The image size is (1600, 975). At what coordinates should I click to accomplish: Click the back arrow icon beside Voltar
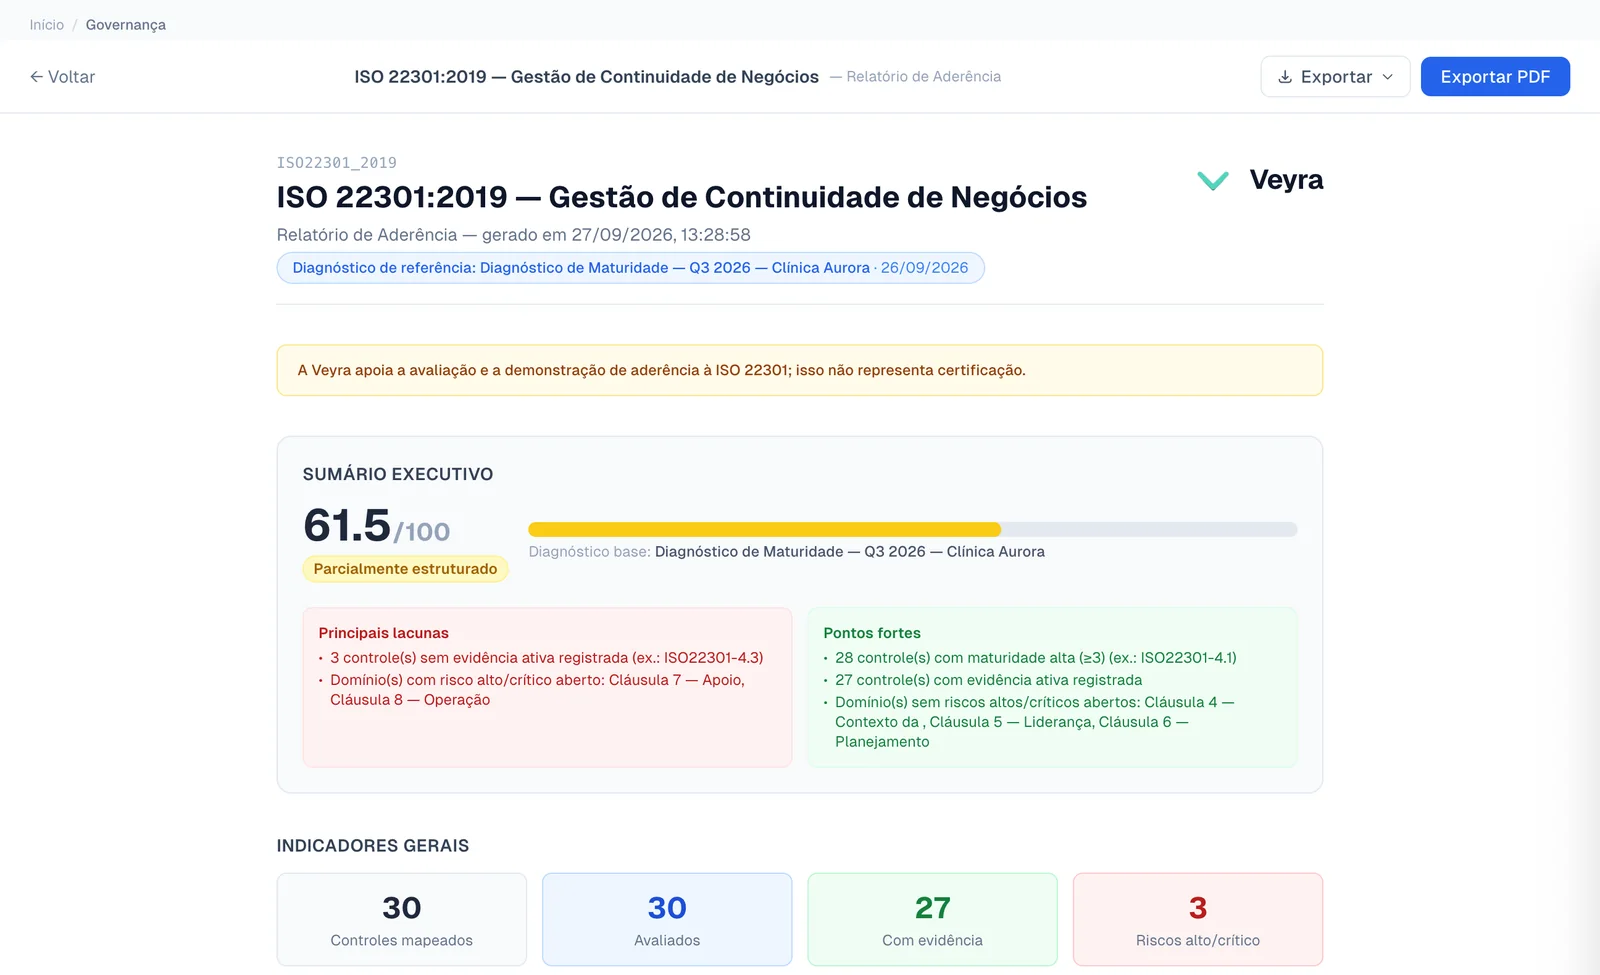coord(36,77)
